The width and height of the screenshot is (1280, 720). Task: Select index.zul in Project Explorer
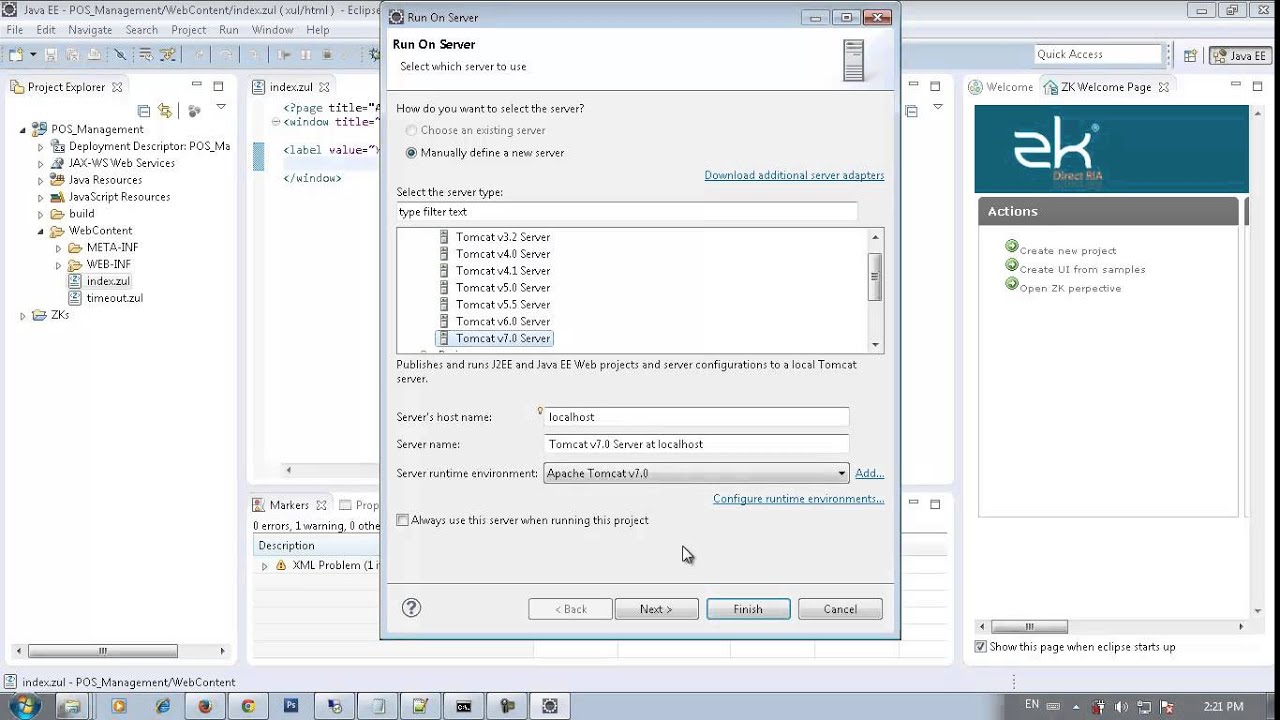(x=108, y=281)
